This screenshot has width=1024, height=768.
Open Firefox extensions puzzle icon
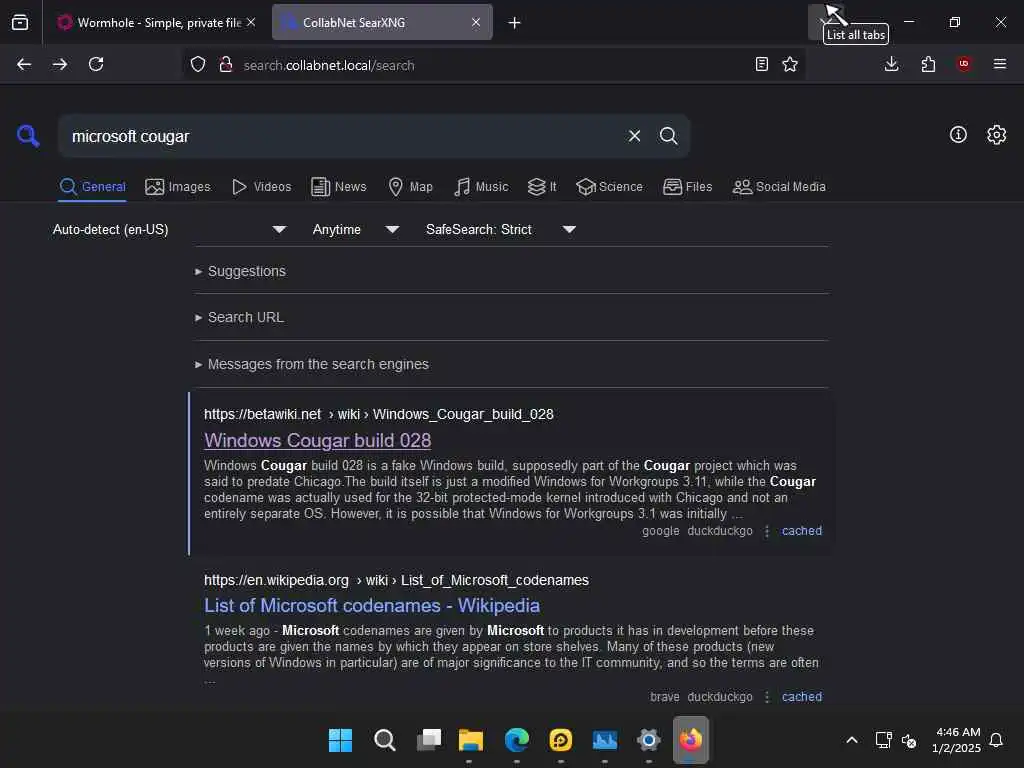[x=928, y=64]
